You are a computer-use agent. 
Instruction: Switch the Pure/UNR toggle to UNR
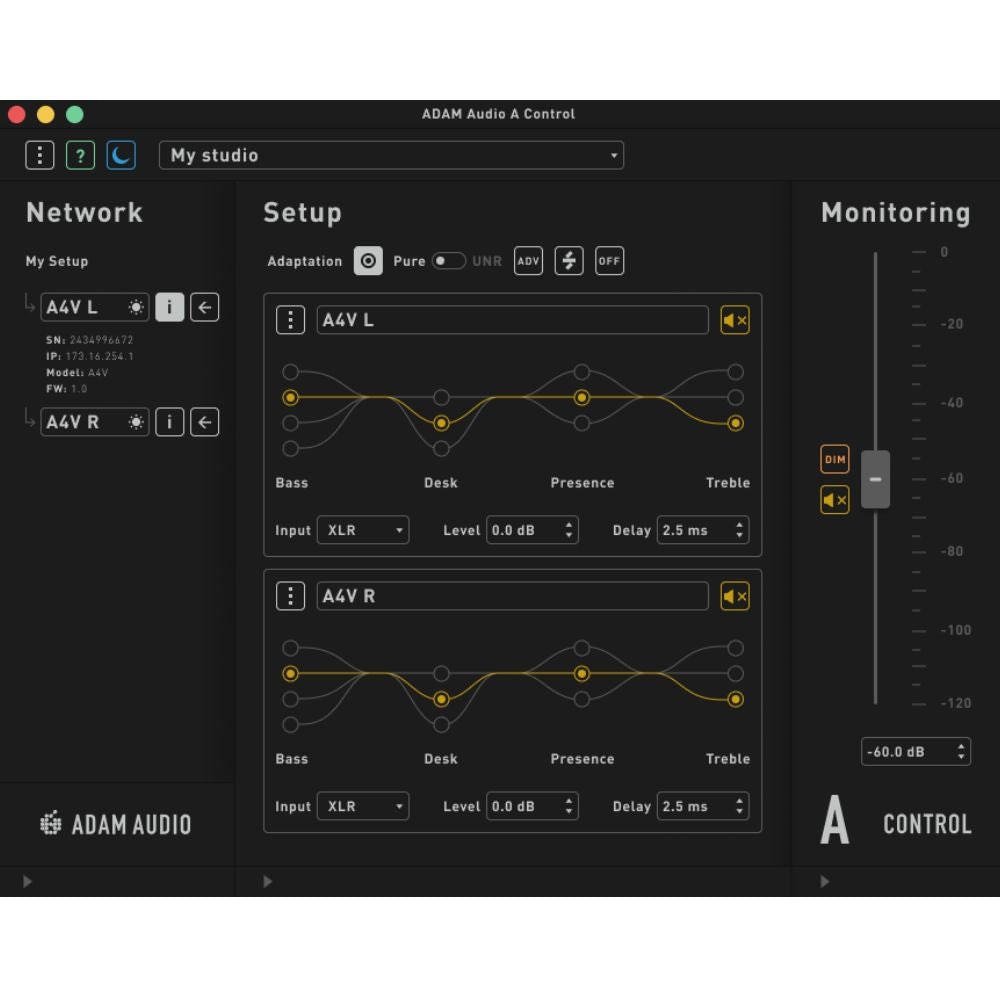[x=458, y=258]
